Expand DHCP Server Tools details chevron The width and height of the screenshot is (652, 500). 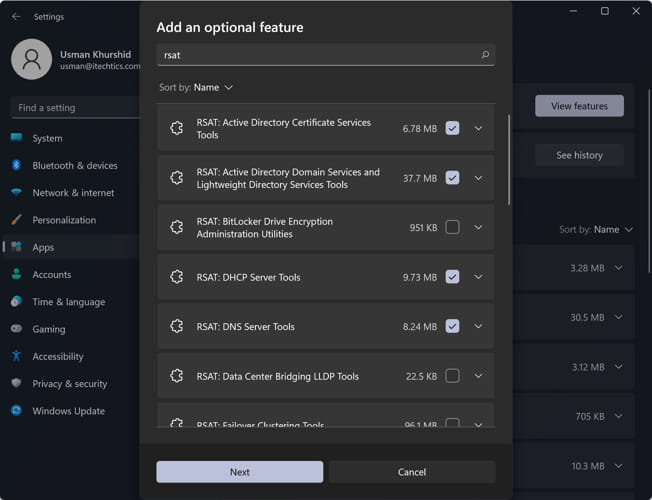[478, 277]
